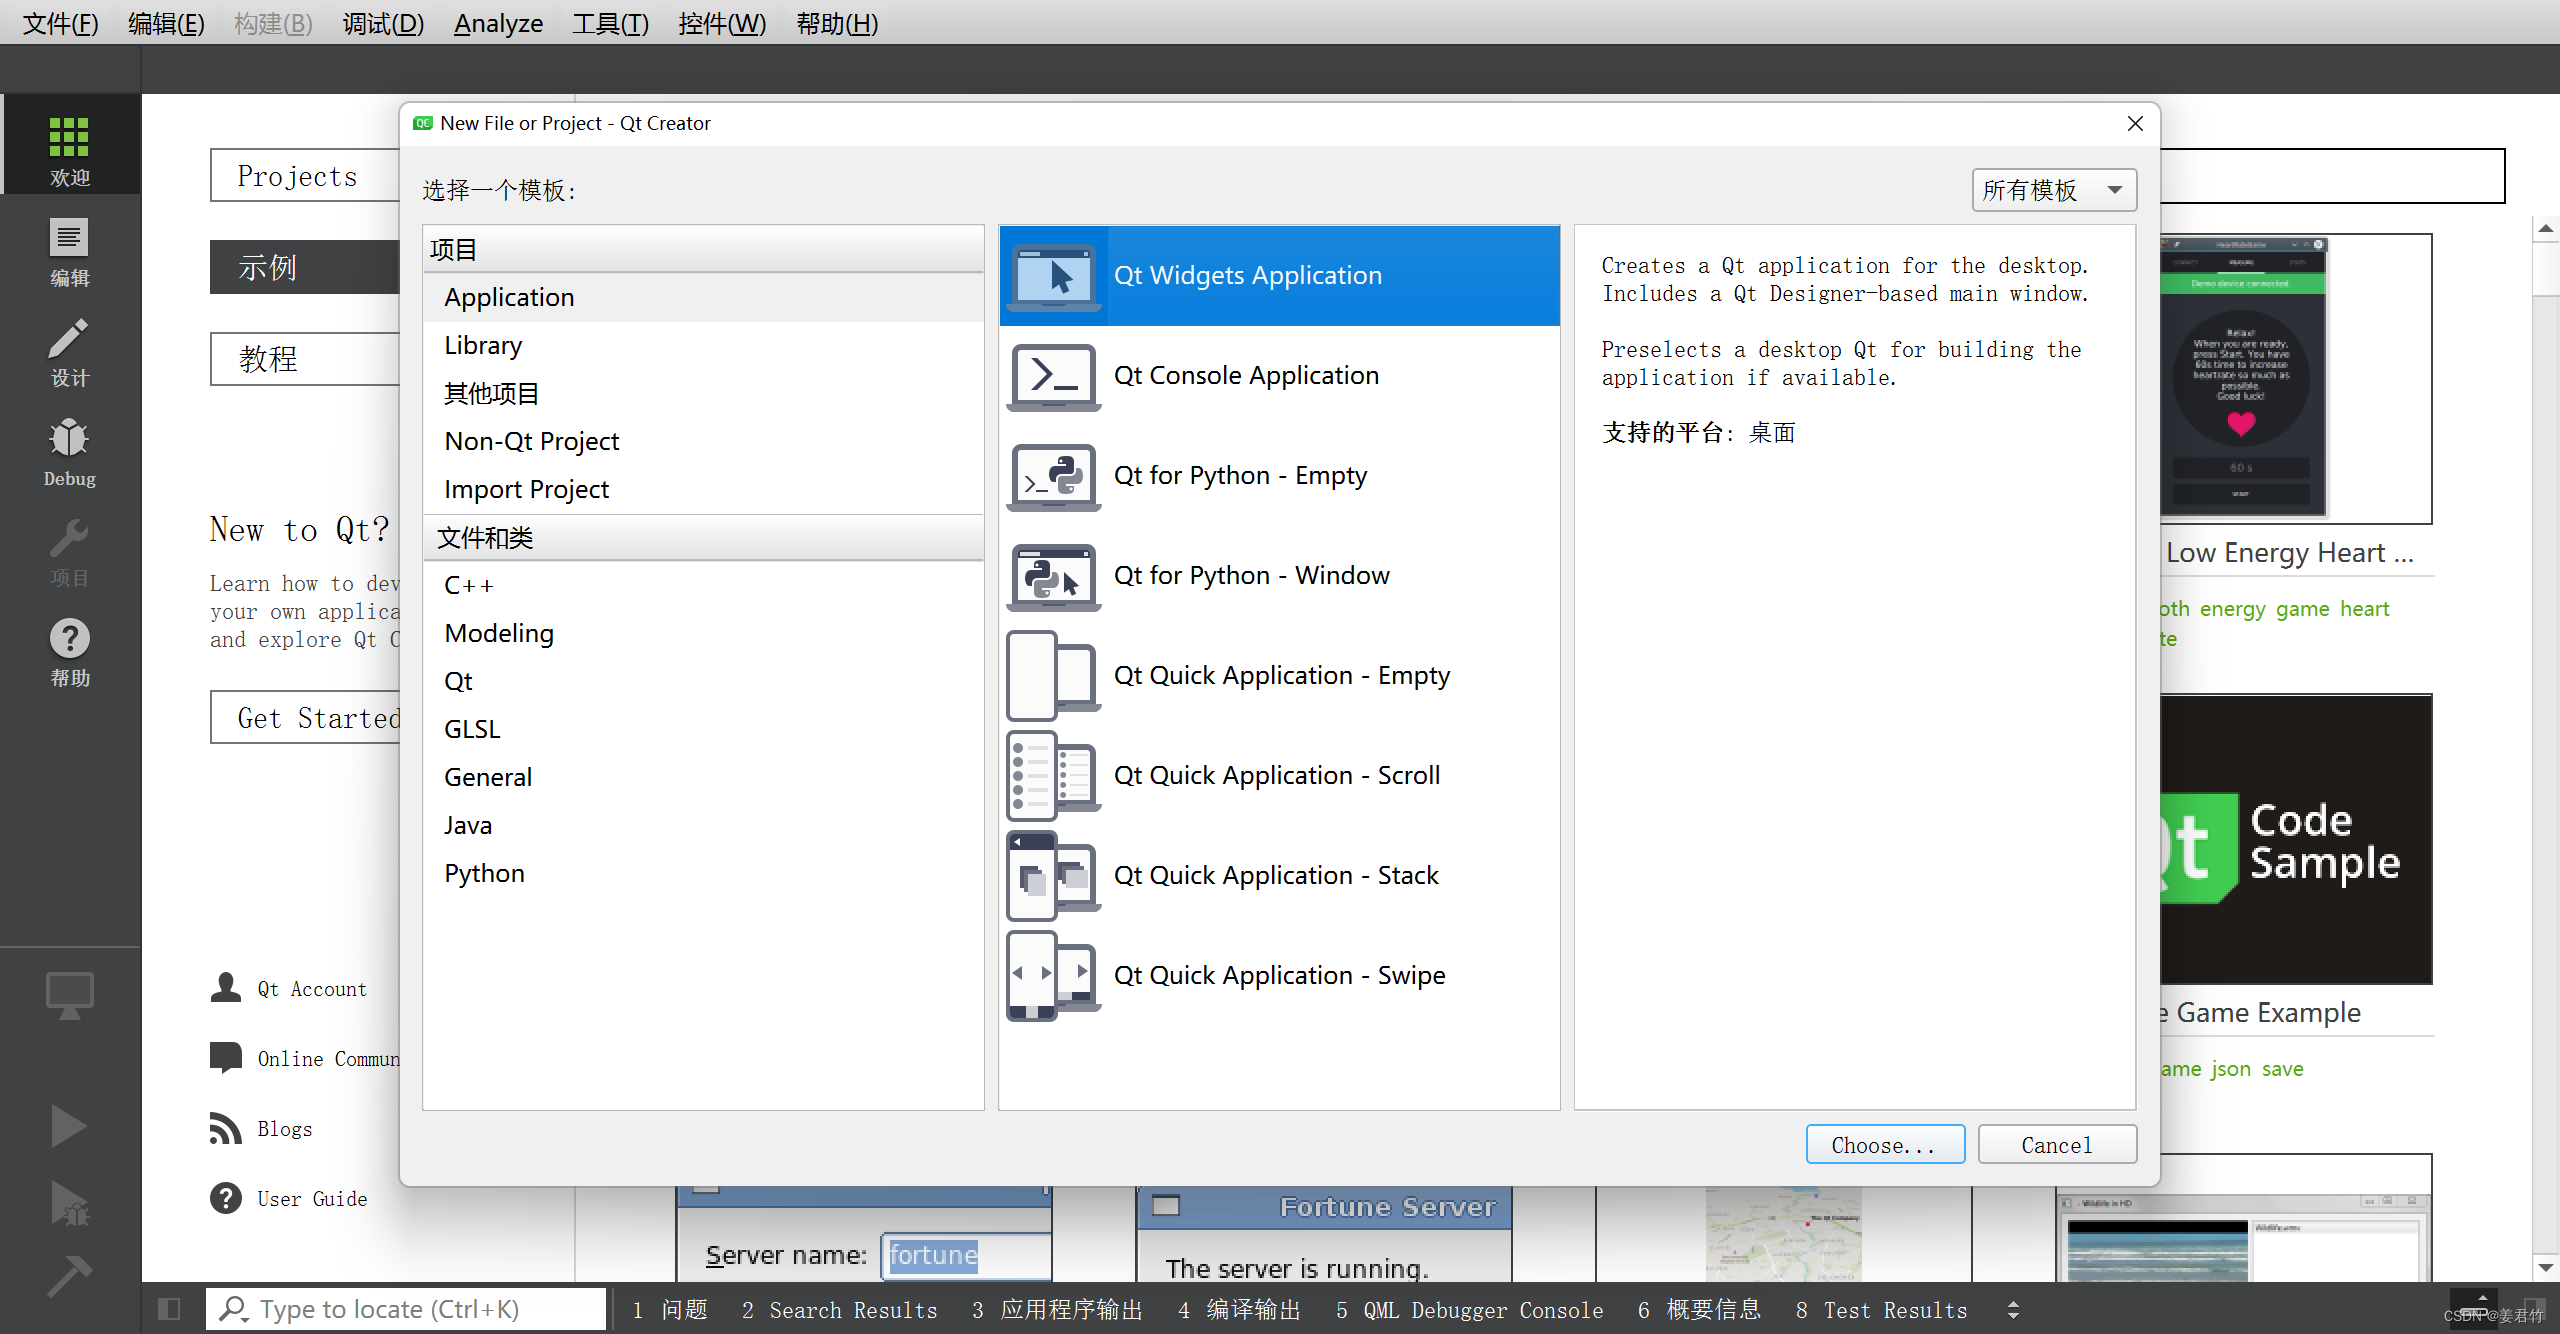Image resolution: width=2560 pixels, height=1334 pixels.
Task: Expand the Library category in project list
Action: (483, 345)
